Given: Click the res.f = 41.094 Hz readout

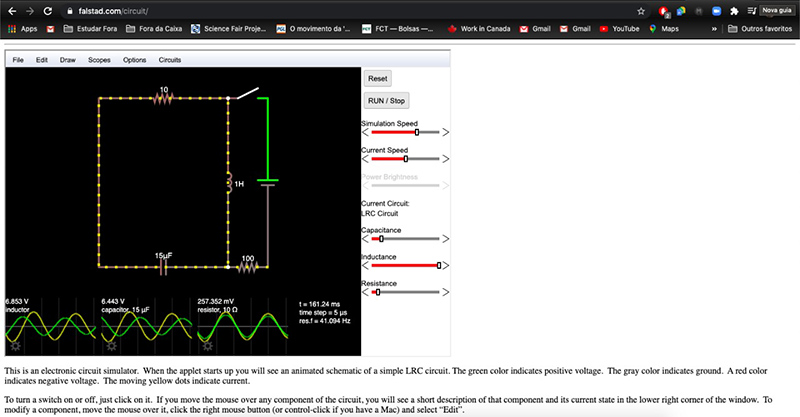Looking at the screenshot, I should 324,321.
